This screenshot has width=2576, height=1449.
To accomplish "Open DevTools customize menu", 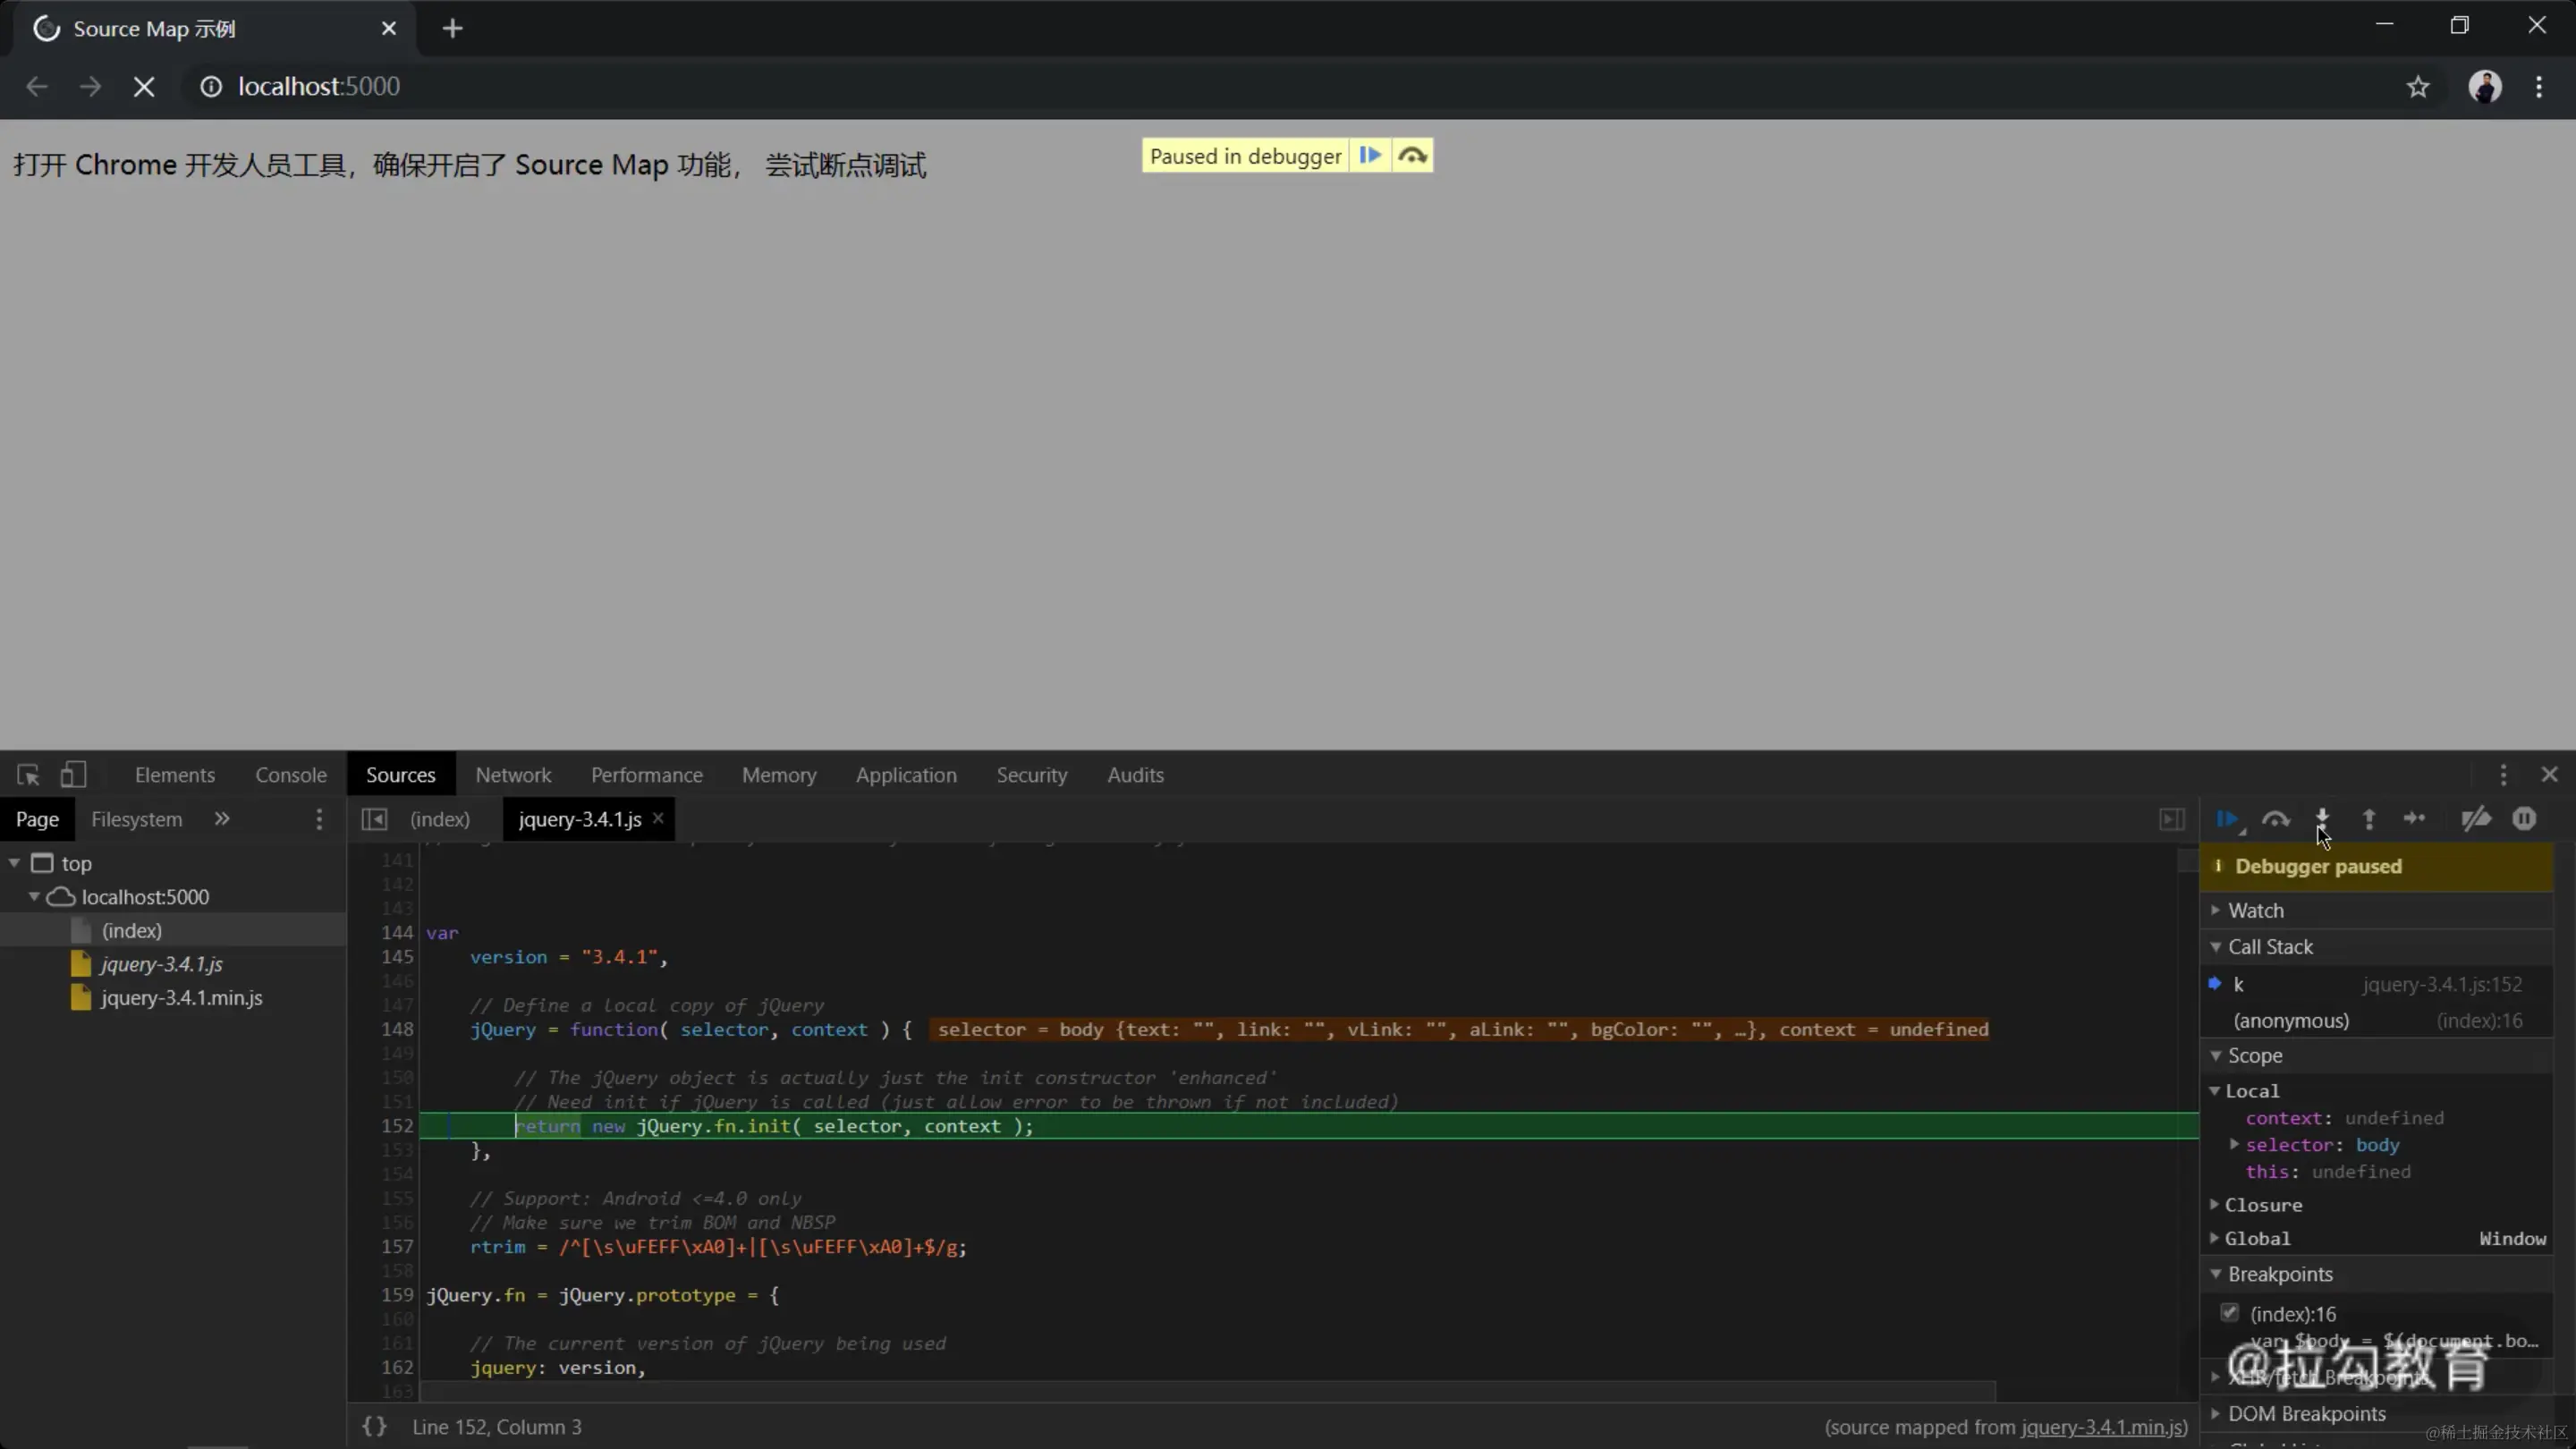I will click(2503, 775).
